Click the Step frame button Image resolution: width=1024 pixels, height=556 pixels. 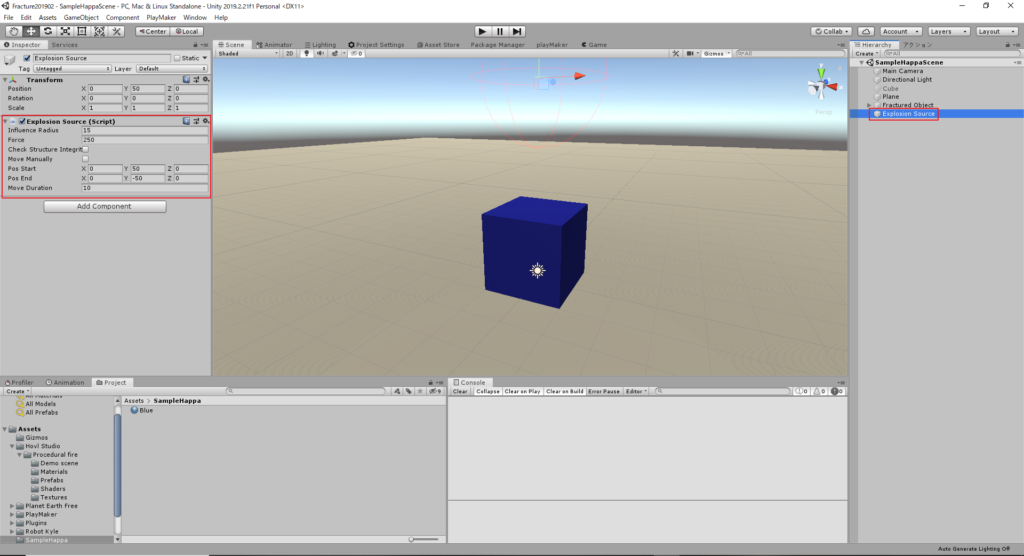pyautogui.click(x=517, y=31)
